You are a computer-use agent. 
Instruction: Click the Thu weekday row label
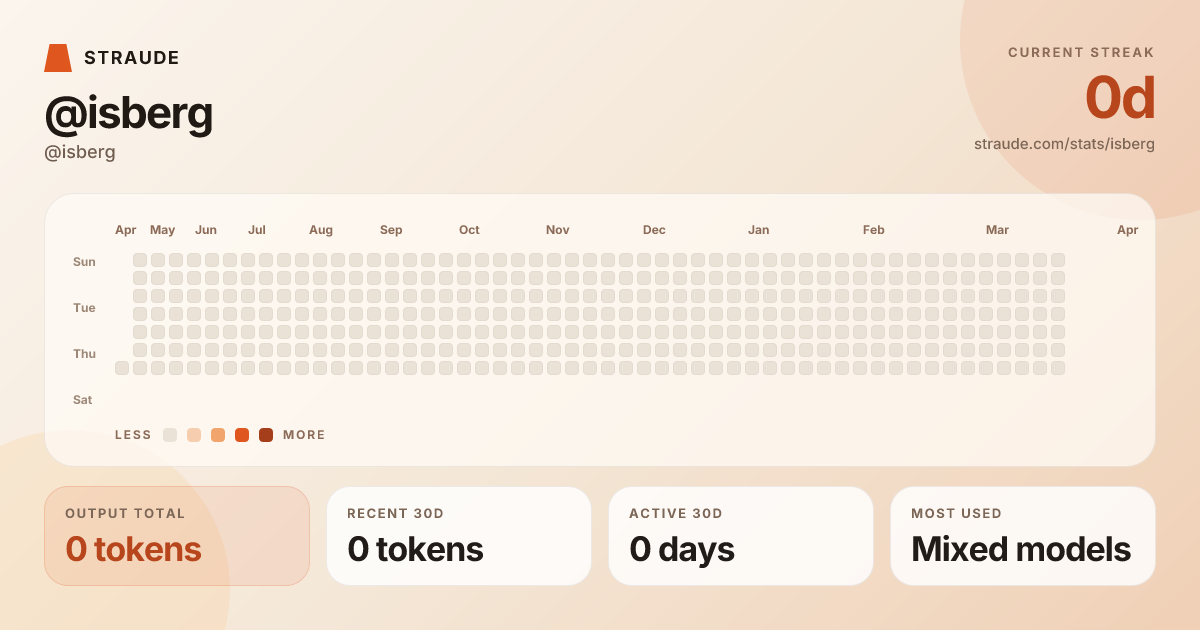84,354
